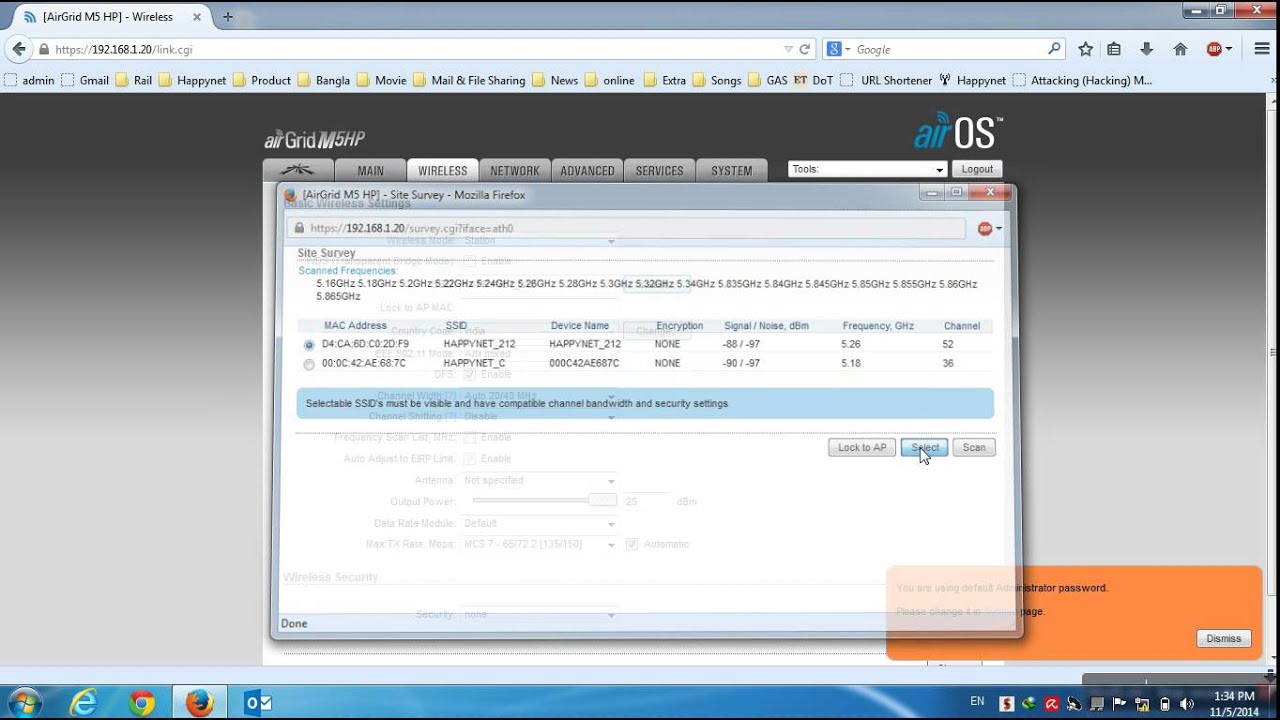Click the clock showing 1:34 PM
Image resolution: width=1280 pixels, height=720 pixels.
(1234, 696)
